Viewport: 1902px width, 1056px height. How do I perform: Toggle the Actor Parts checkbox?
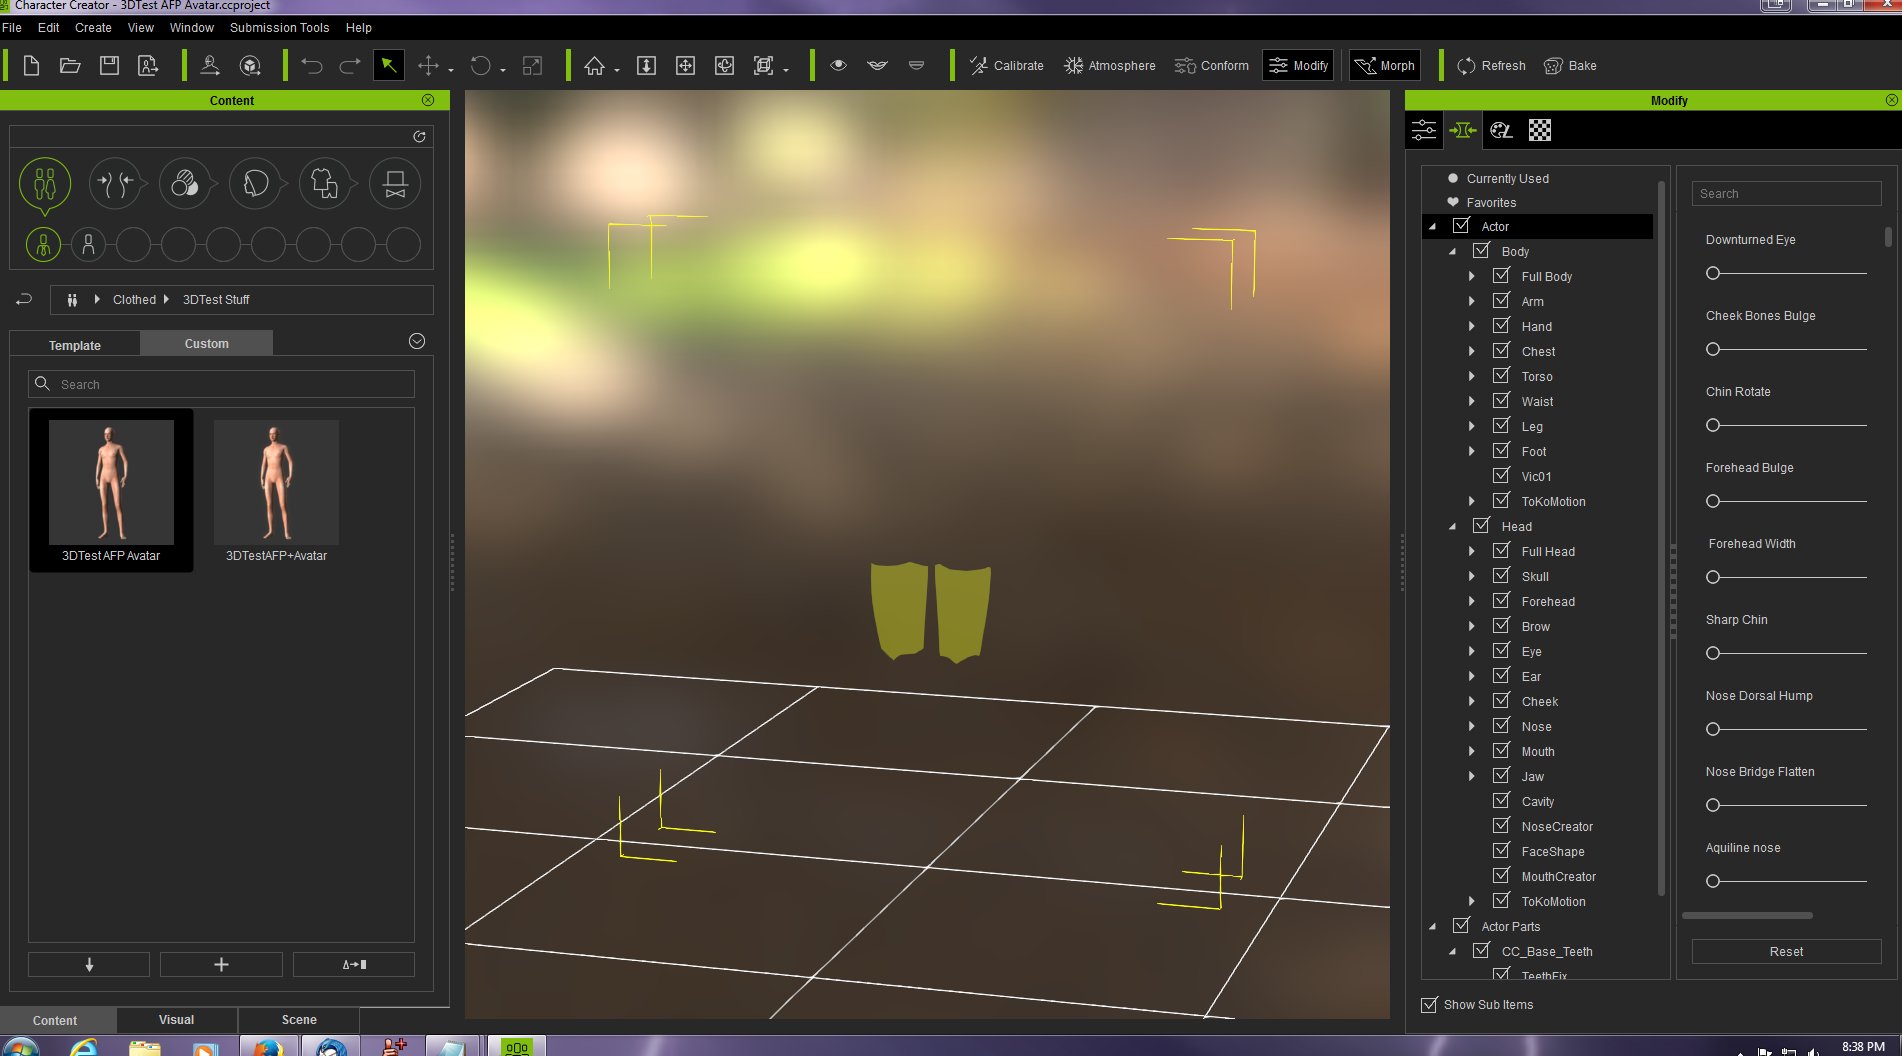[1461, 926]
